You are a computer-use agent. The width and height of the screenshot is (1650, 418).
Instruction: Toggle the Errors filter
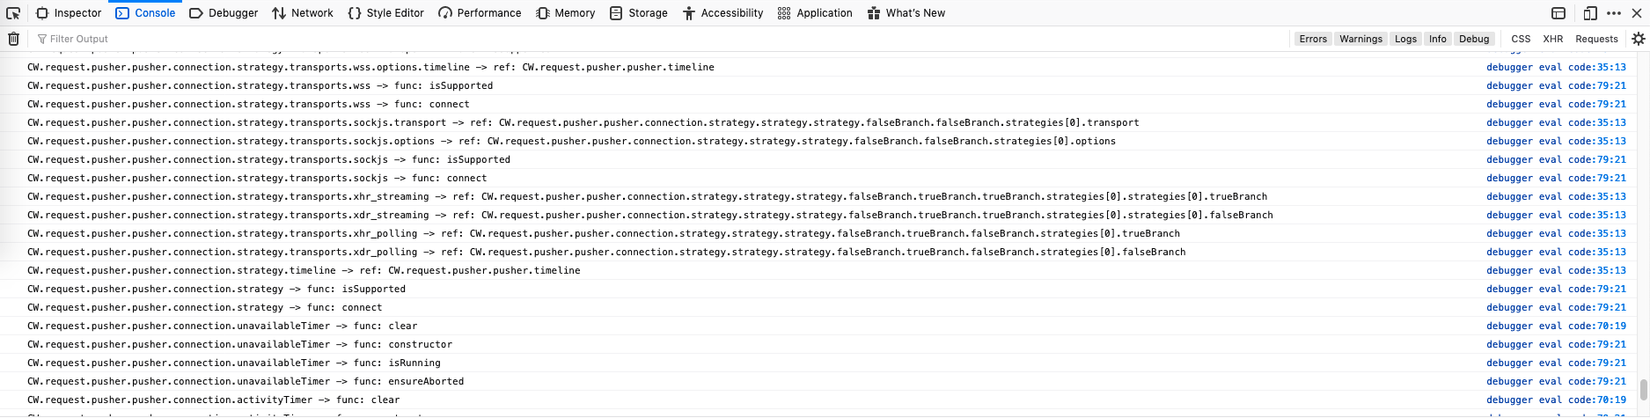tap(1312, 39)
